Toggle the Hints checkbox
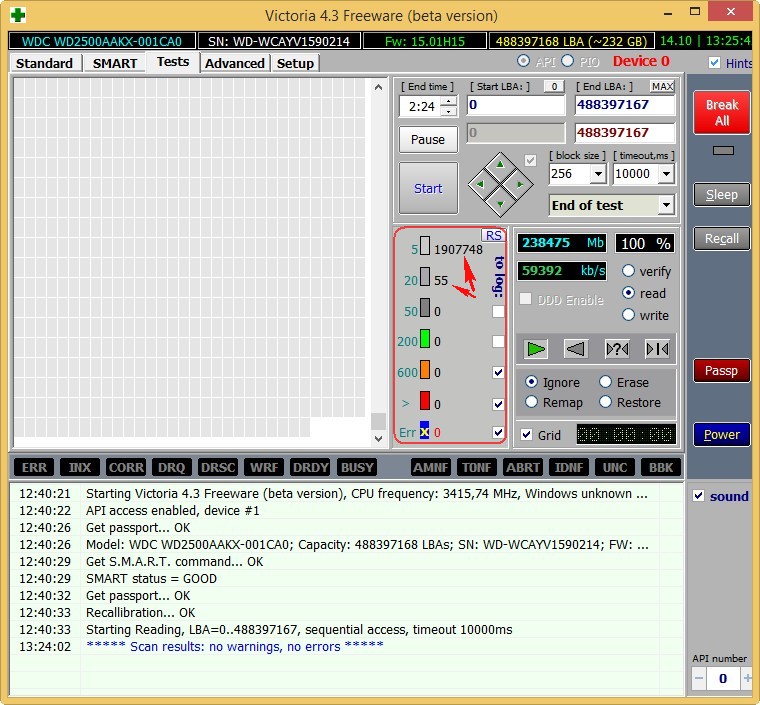The width and height of the screenshot is (760, 705). point(714,63)
